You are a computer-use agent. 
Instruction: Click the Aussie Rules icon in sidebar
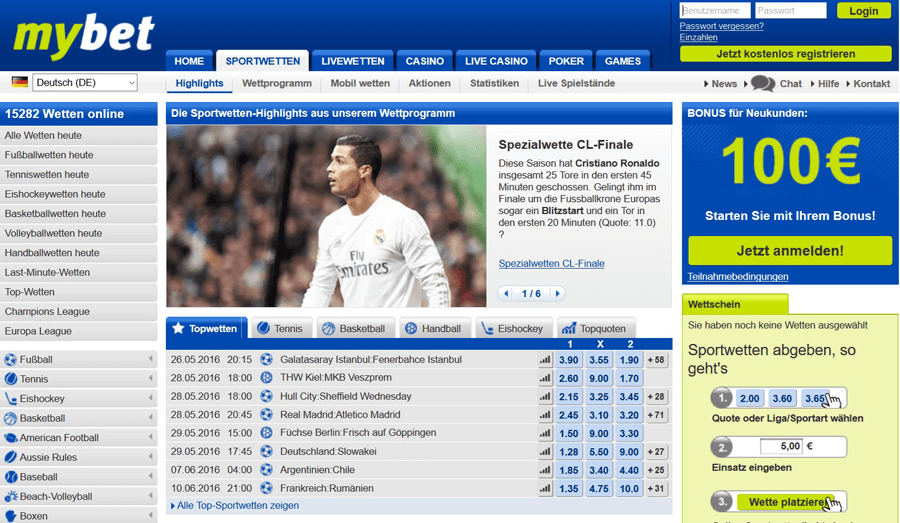(x=10, y=457)
